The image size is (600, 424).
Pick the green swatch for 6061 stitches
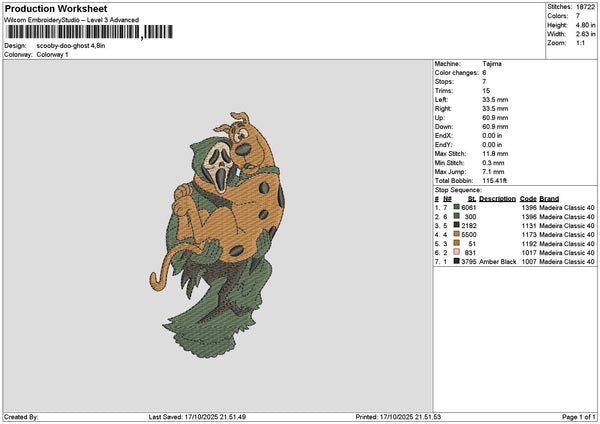coord(457,207)
